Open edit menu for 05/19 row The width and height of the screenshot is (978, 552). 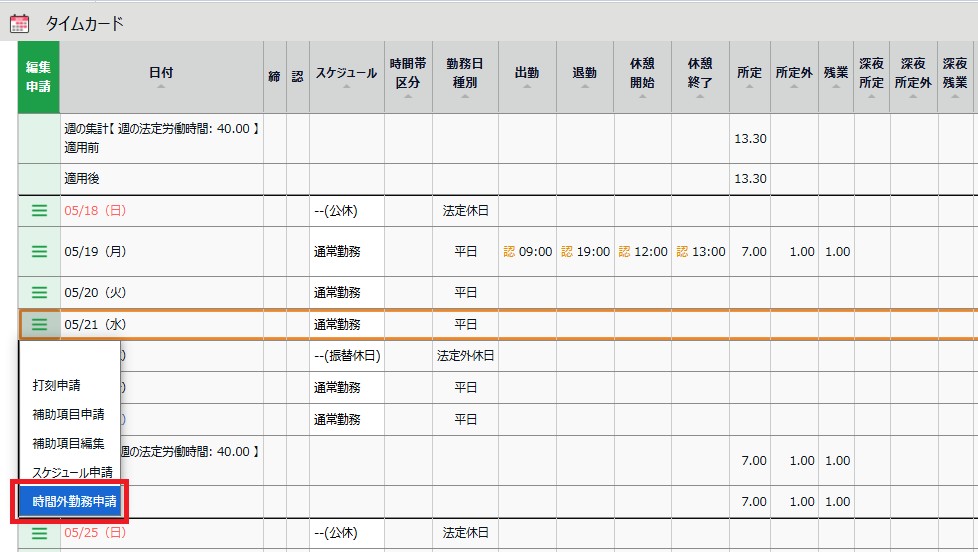tap(39, 252)
